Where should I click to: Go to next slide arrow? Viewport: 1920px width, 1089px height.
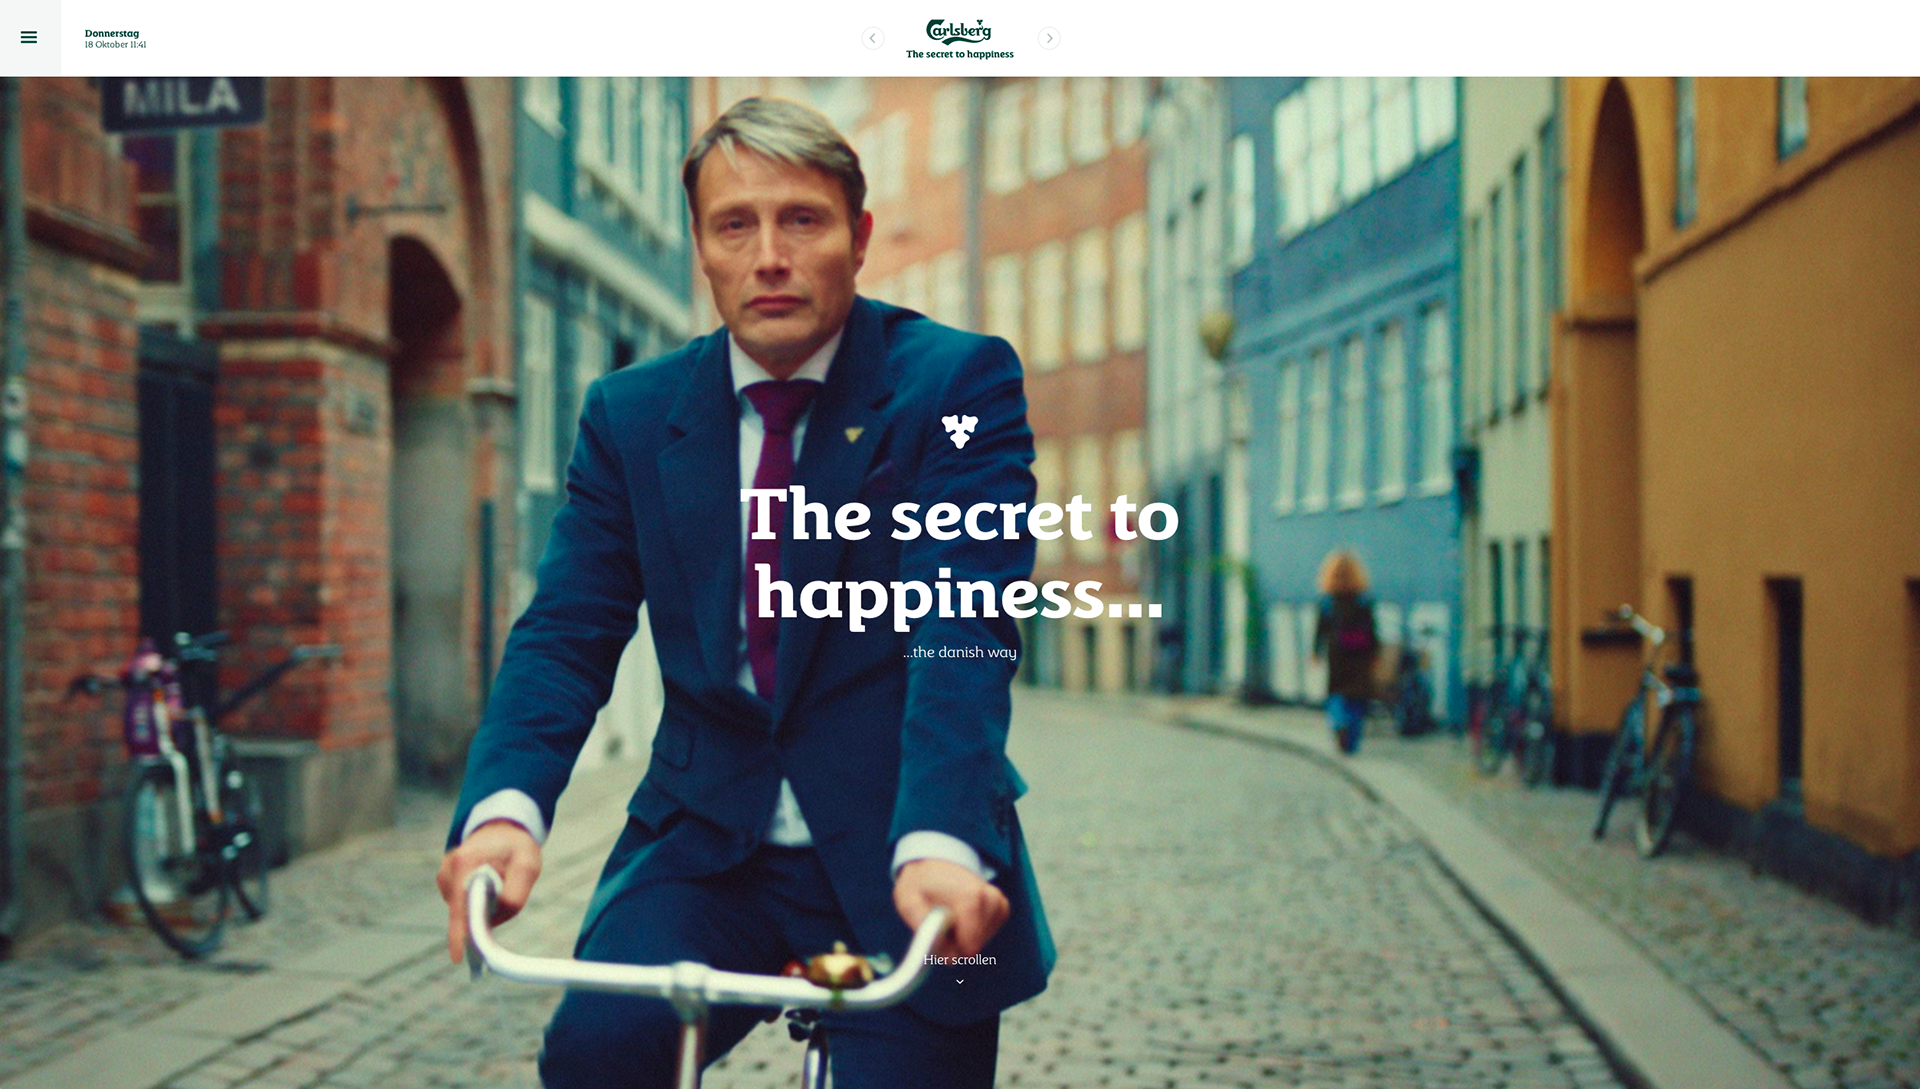[x=1048, y=38]
